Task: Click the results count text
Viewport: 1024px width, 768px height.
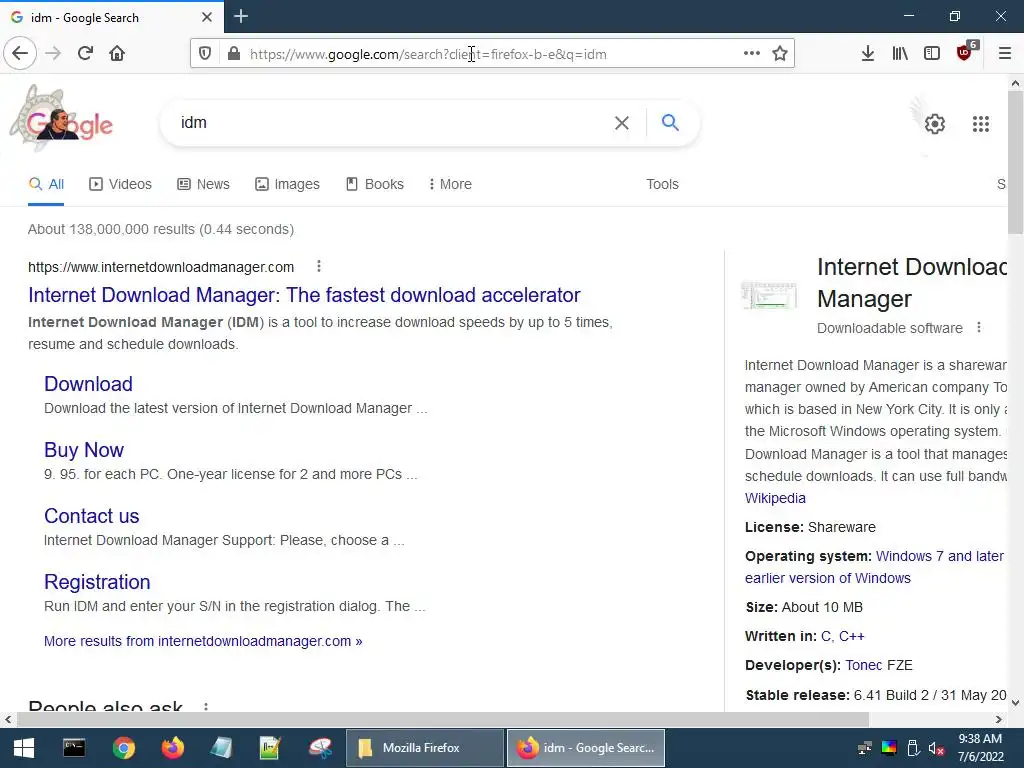Action: click(x=161, y=229)
